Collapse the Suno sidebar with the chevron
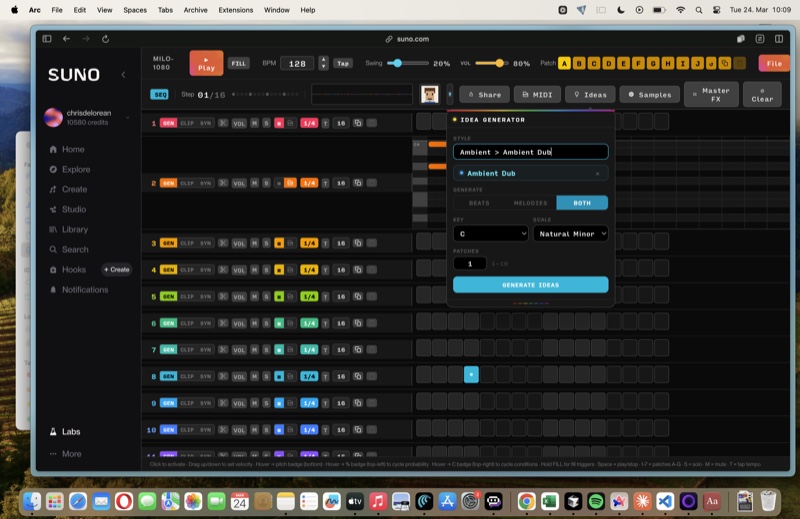 [x=123, y=75]
